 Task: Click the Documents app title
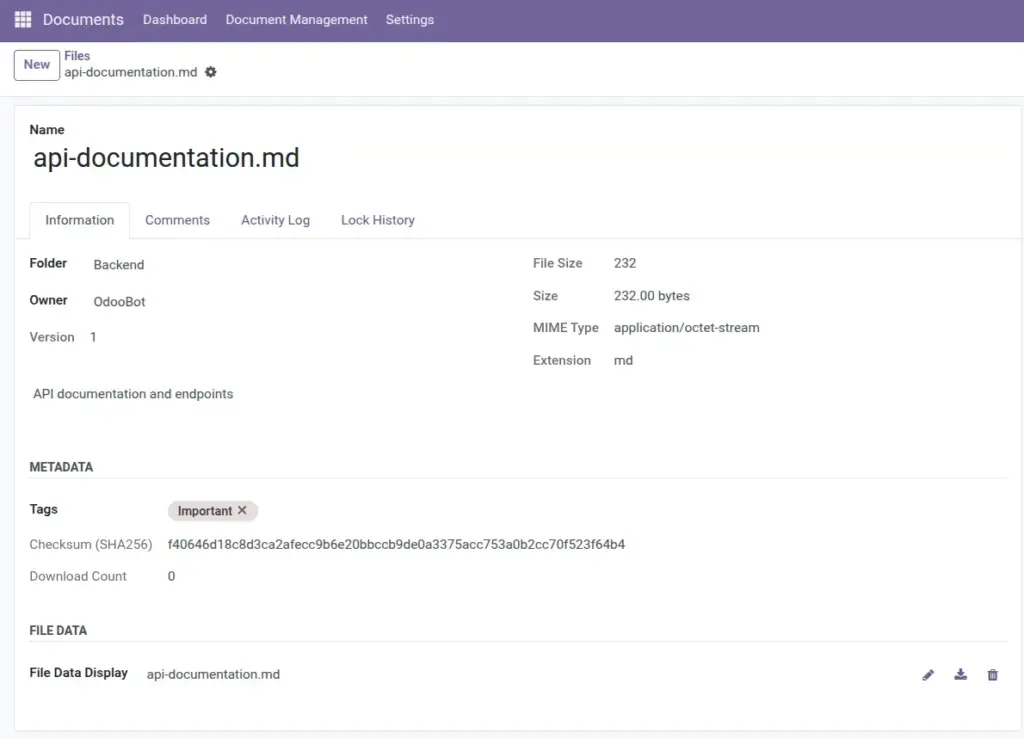coord(83,20)
